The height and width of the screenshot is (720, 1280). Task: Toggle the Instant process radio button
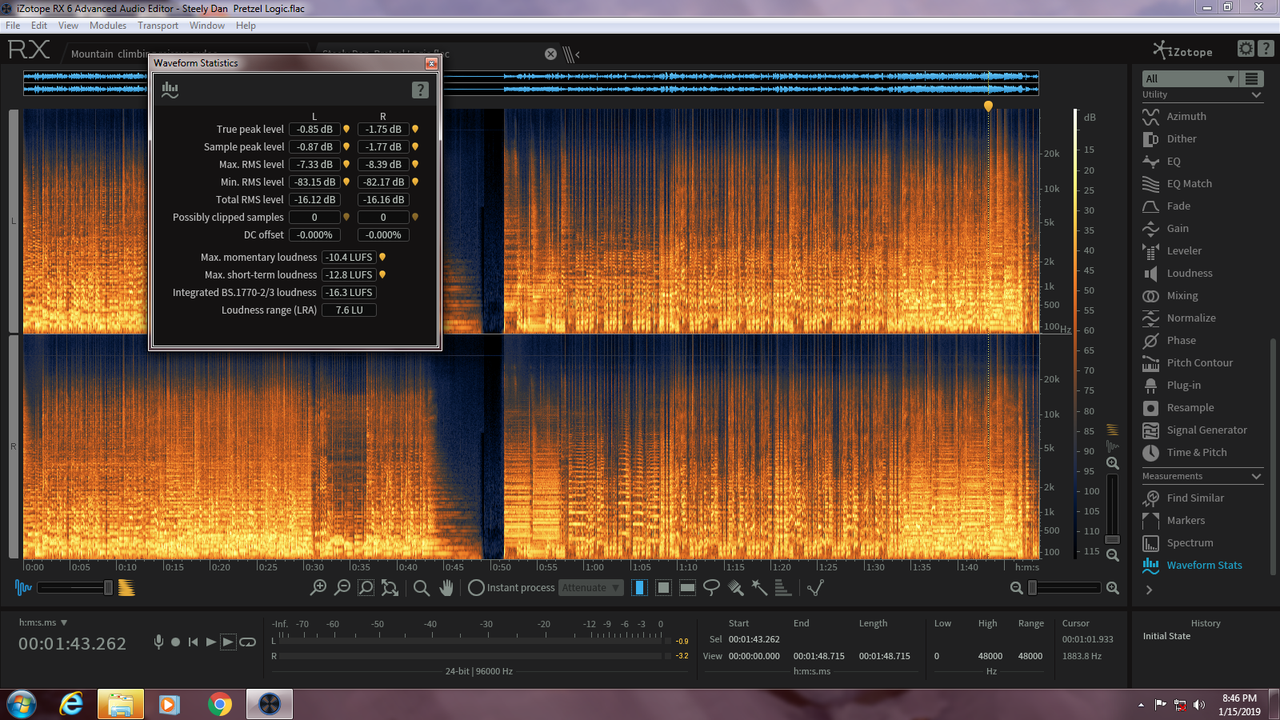point(476,588)
